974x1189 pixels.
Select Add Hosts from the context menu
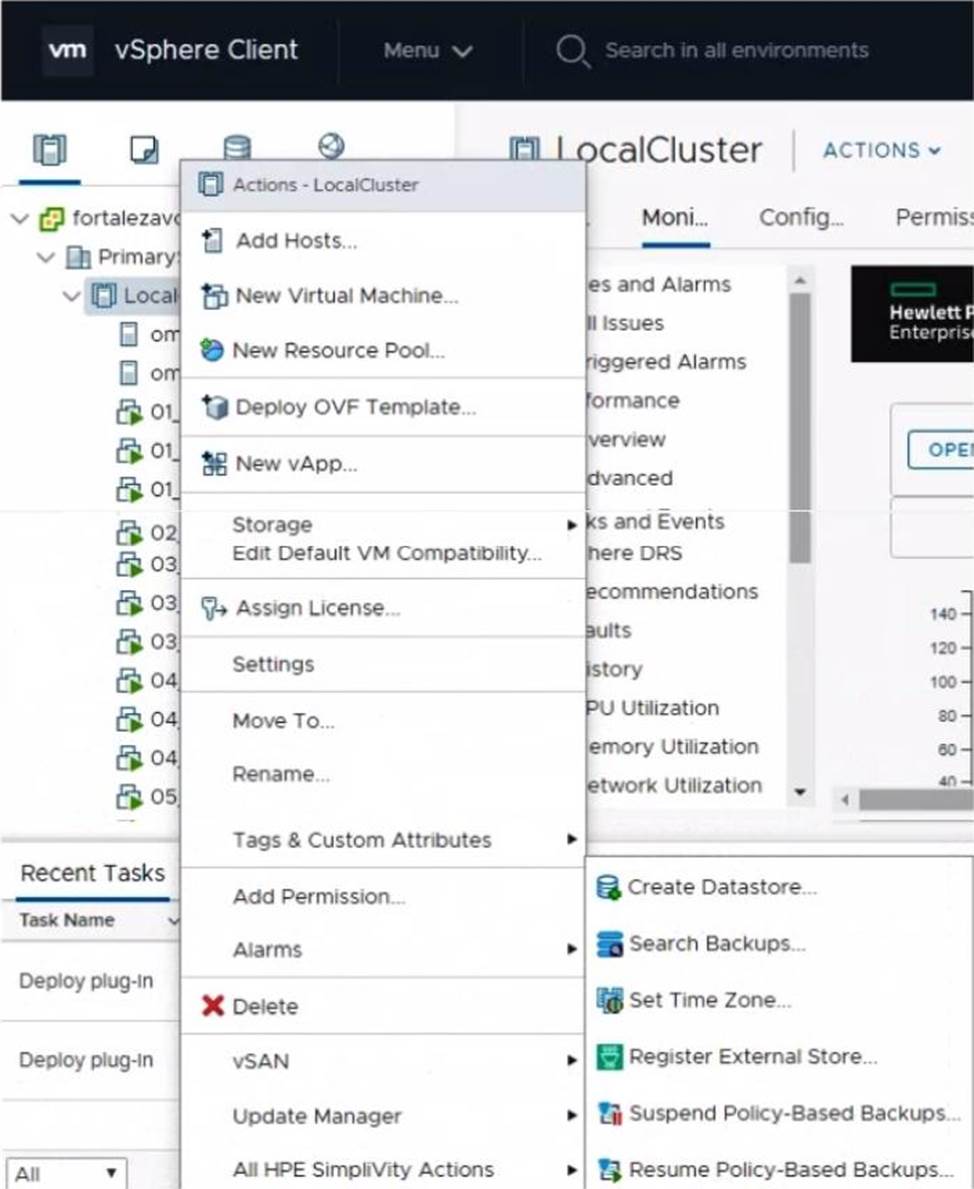[296, 241]
